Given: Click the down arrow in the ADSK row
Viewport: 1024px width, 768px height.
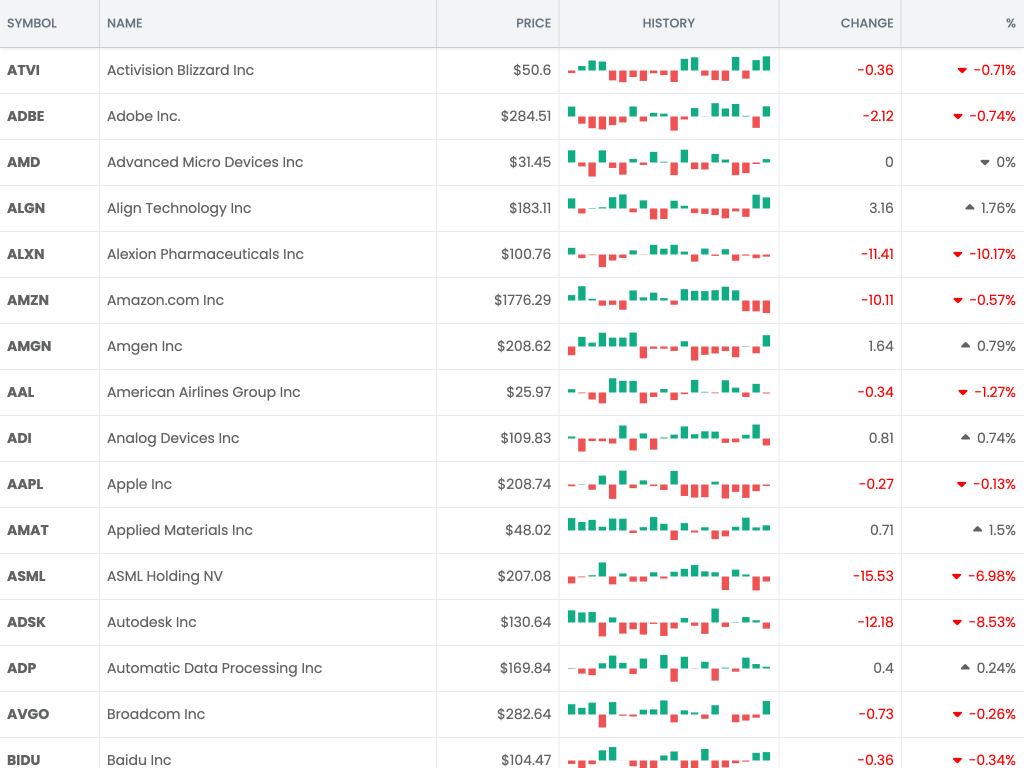Looking at the screenshot, I should [957, 623].
